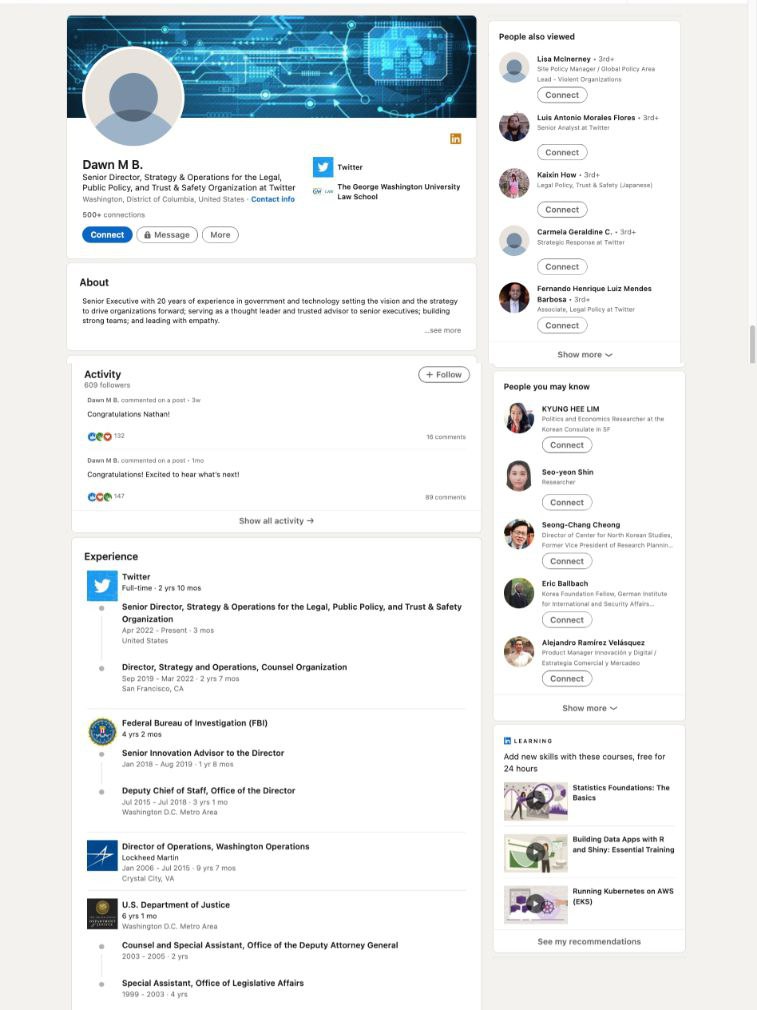Screen dimensions: 757x1010
Task: Open Dawn M B.'s profile photo
Action: pos(133,97)
